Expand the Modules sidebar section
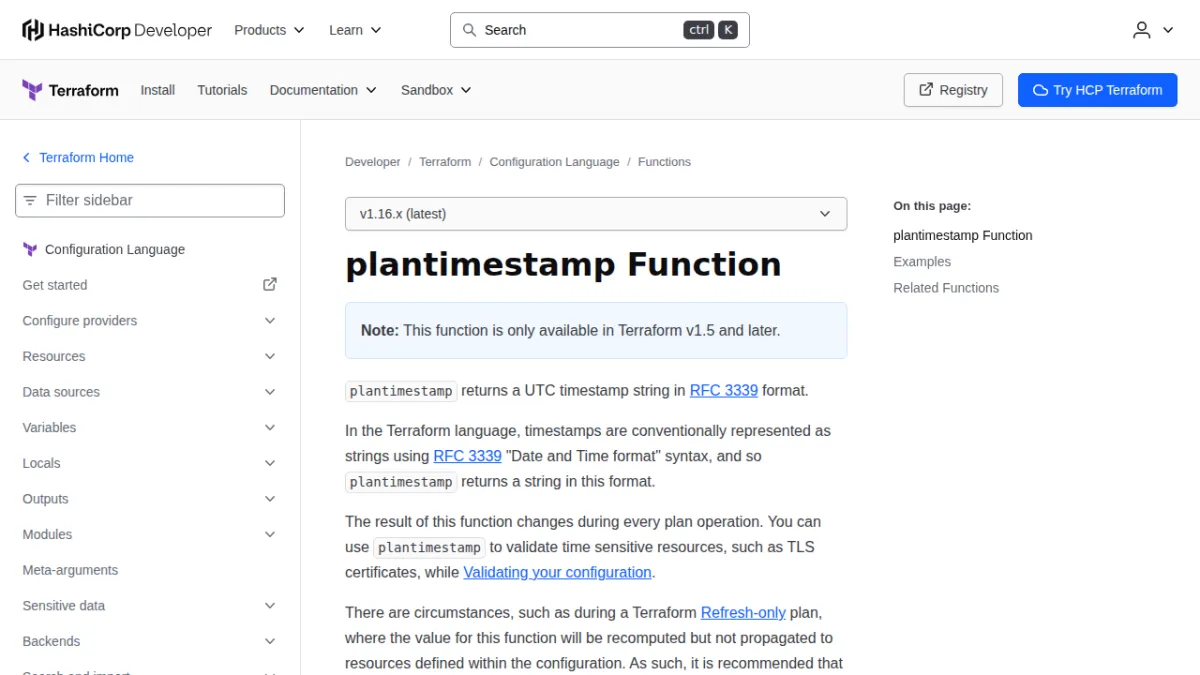The width and height of the screenshot is (1200, 675). pyautogui.click(x=150, y=534)
